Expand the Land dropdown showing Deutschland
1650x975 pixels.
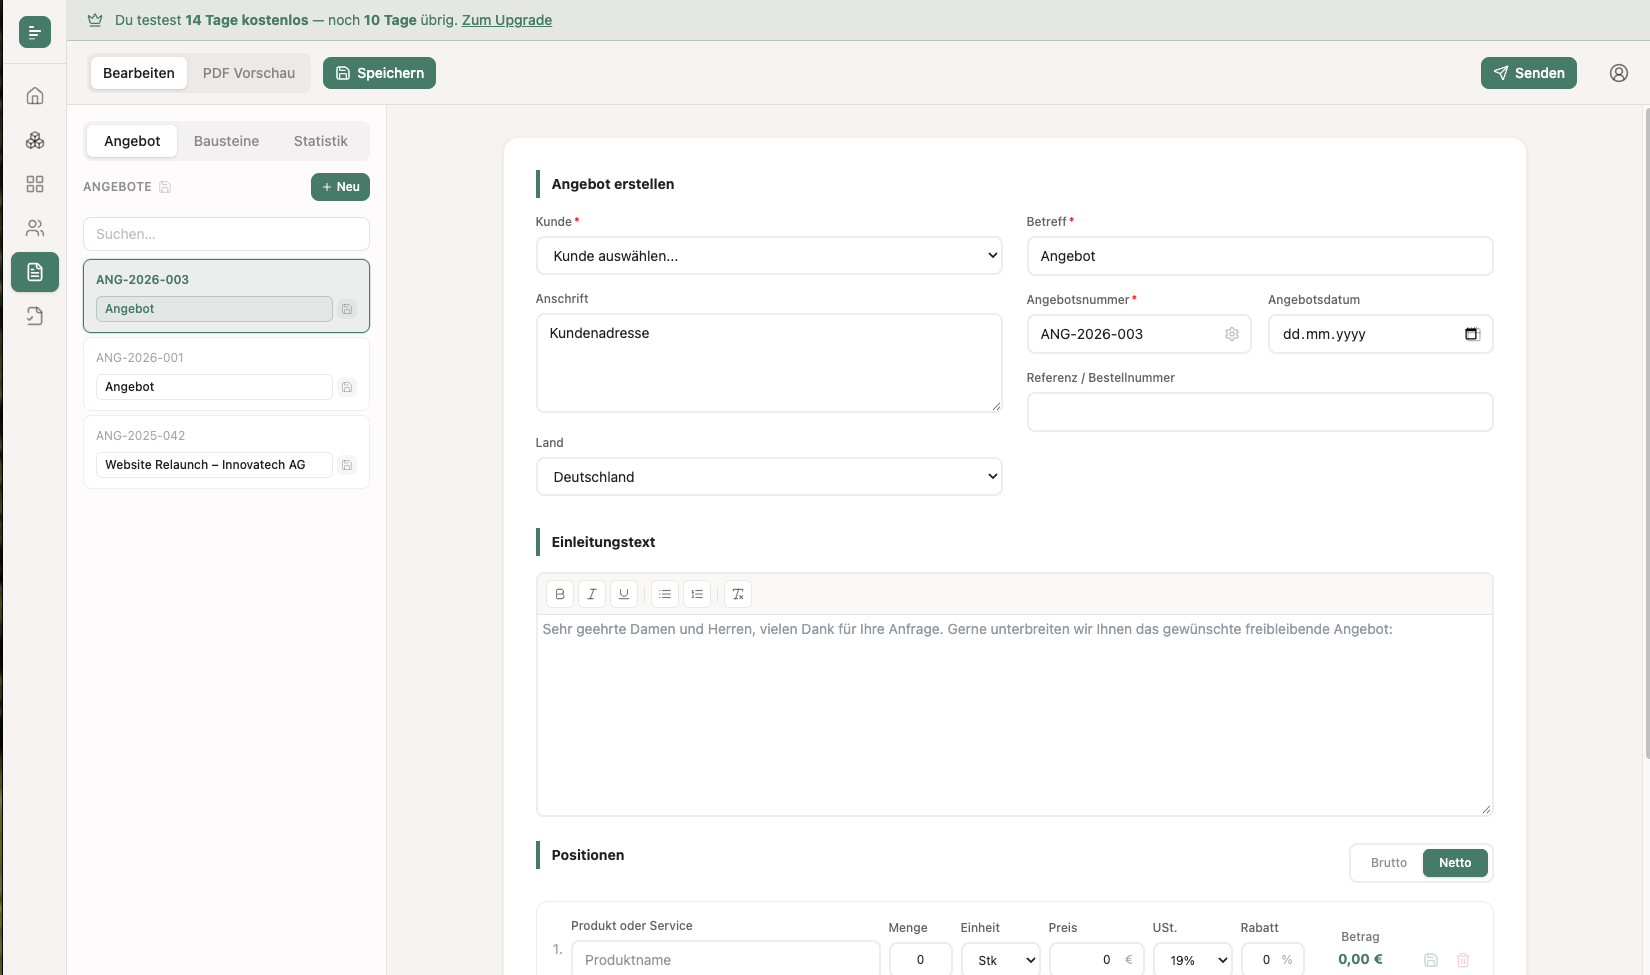pos(769,477)
